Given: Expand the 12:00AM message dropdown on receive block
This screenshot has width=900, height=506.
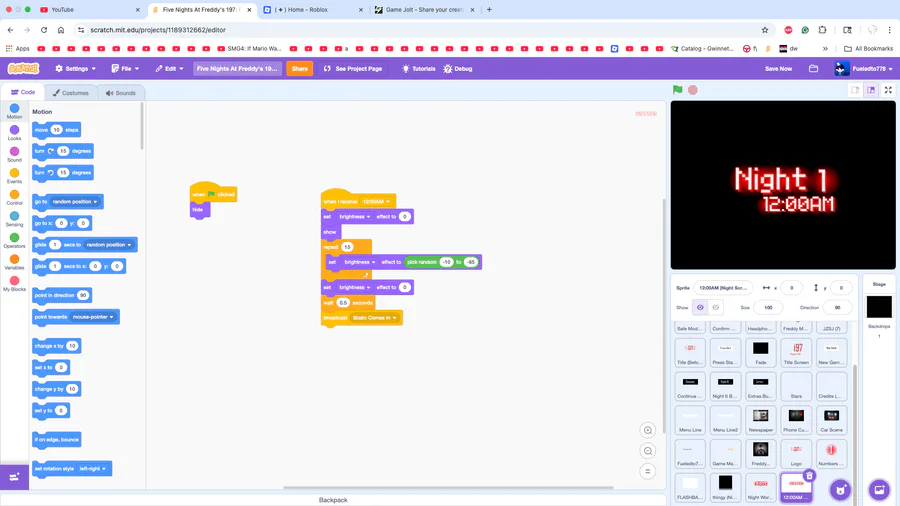Looking at the screenshot, I should point(376,201).
